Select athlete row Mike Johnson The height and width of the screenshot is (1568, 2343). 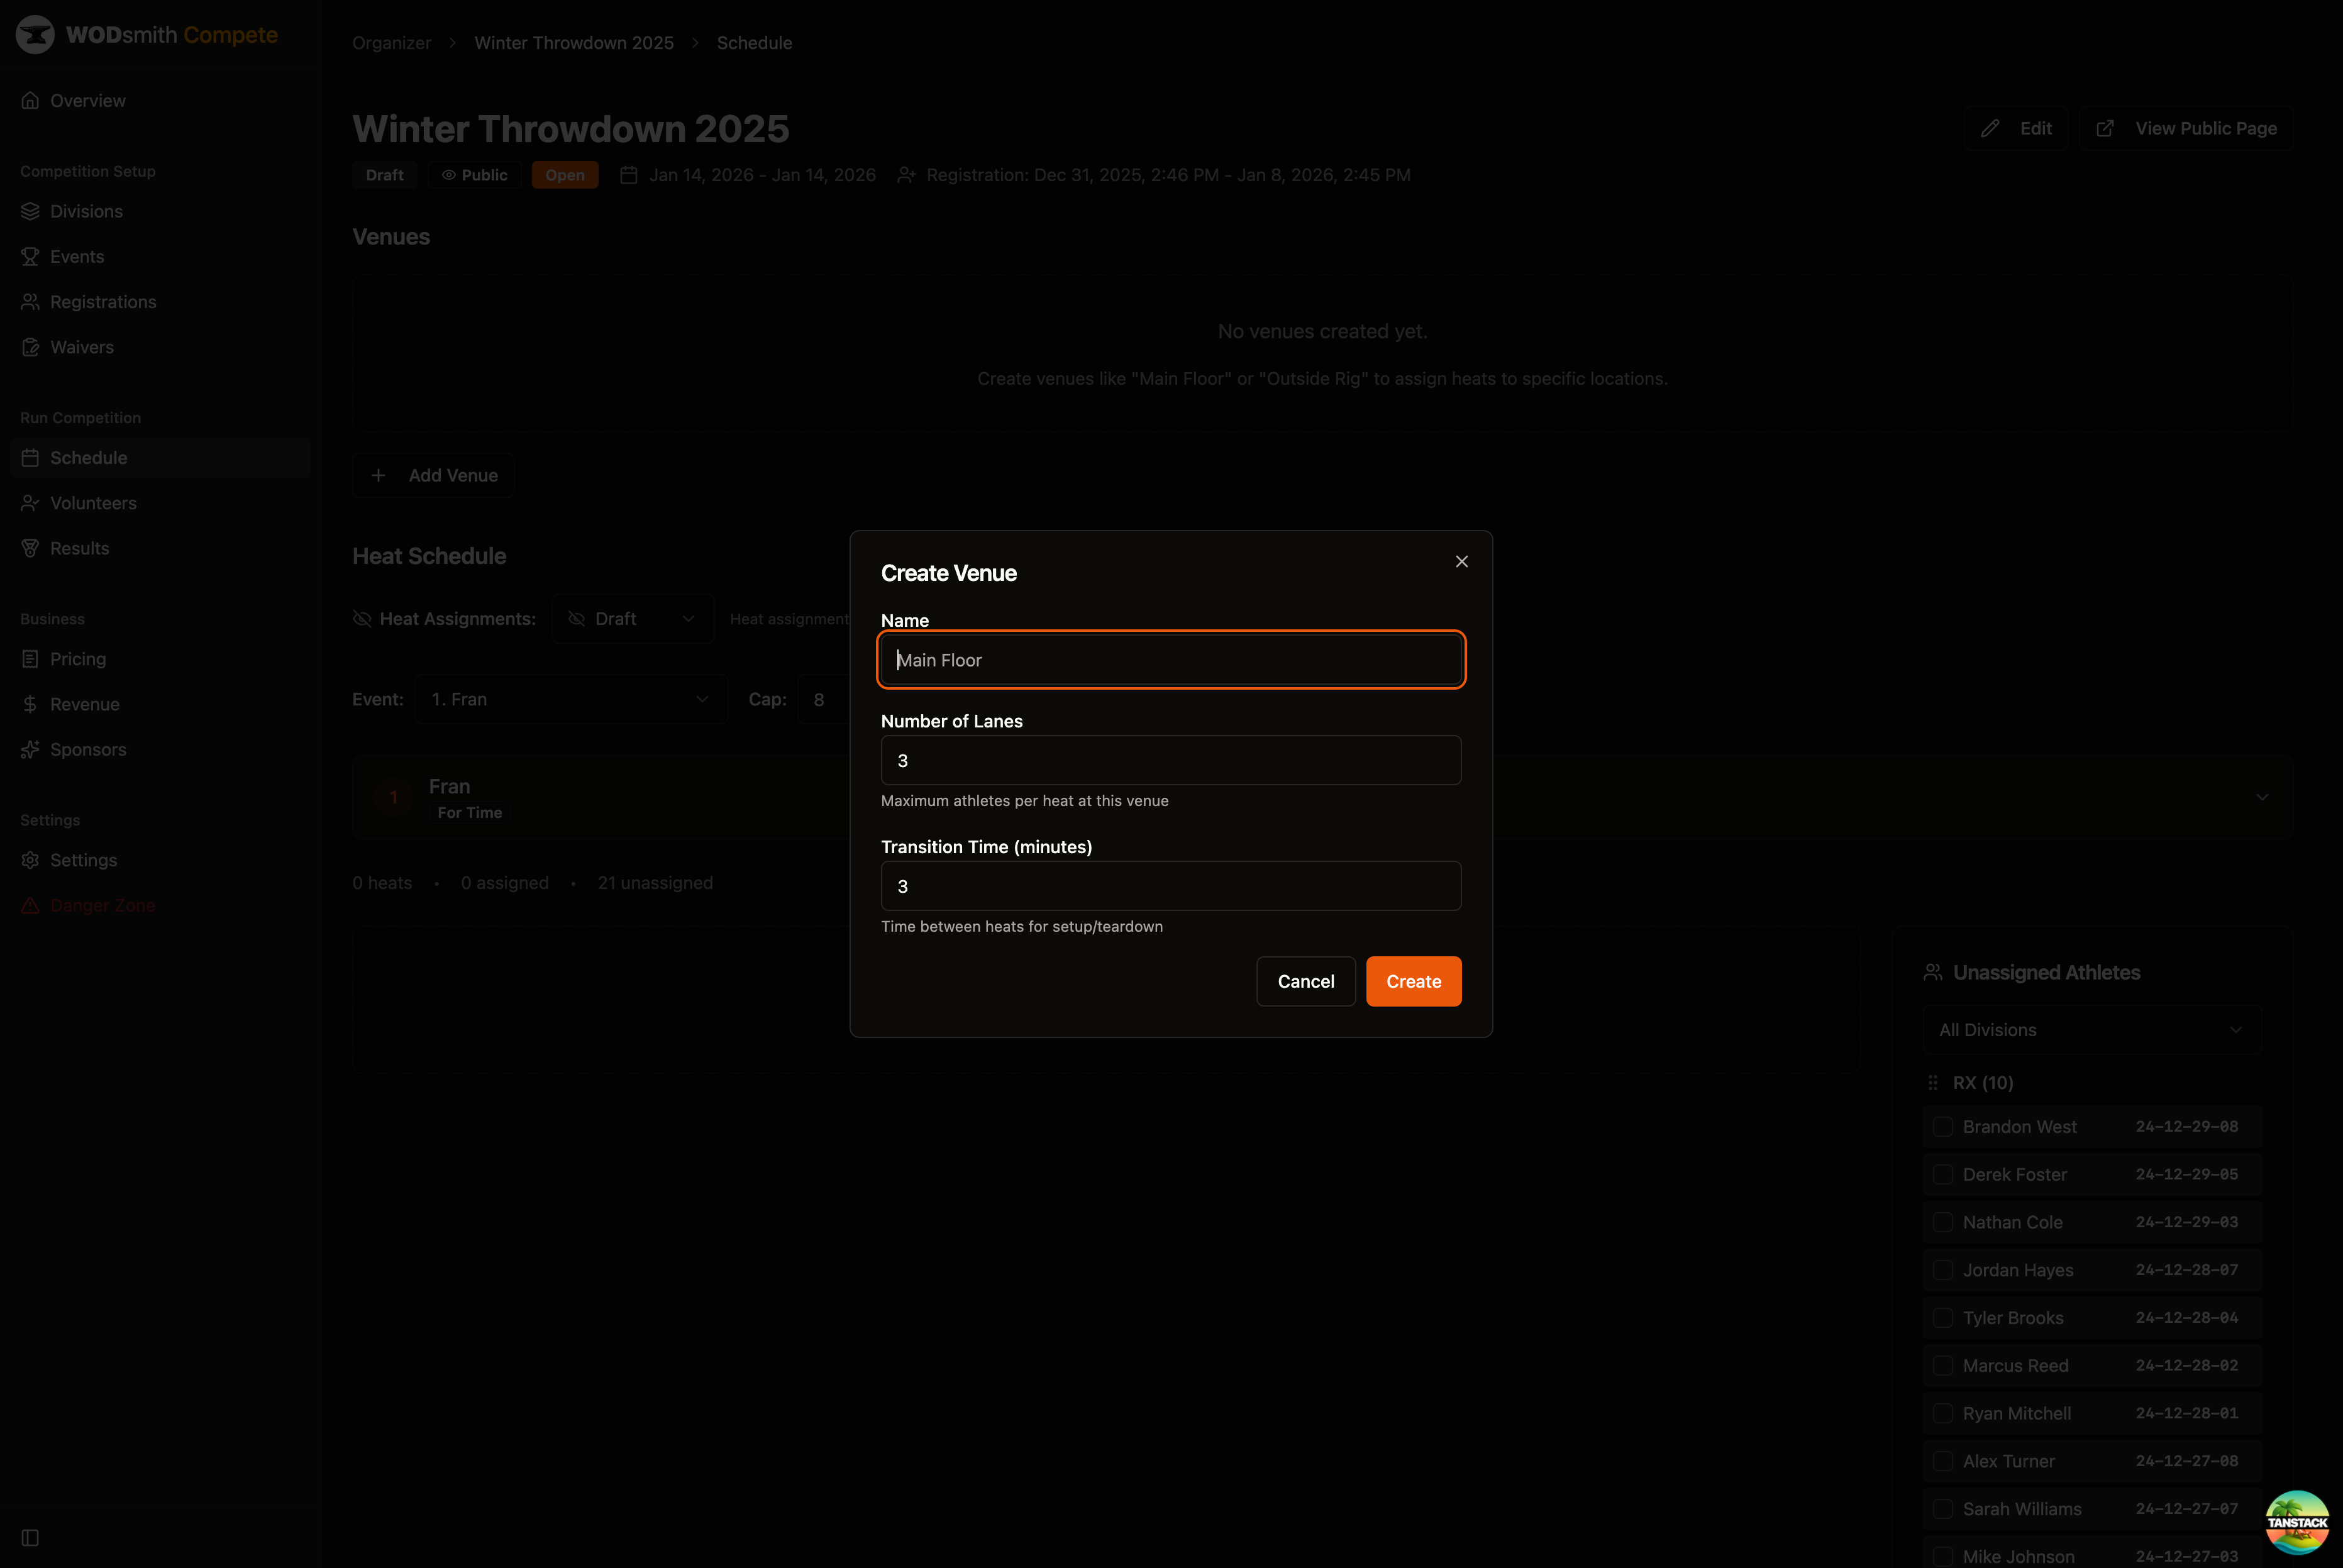coord(2092,1555)
